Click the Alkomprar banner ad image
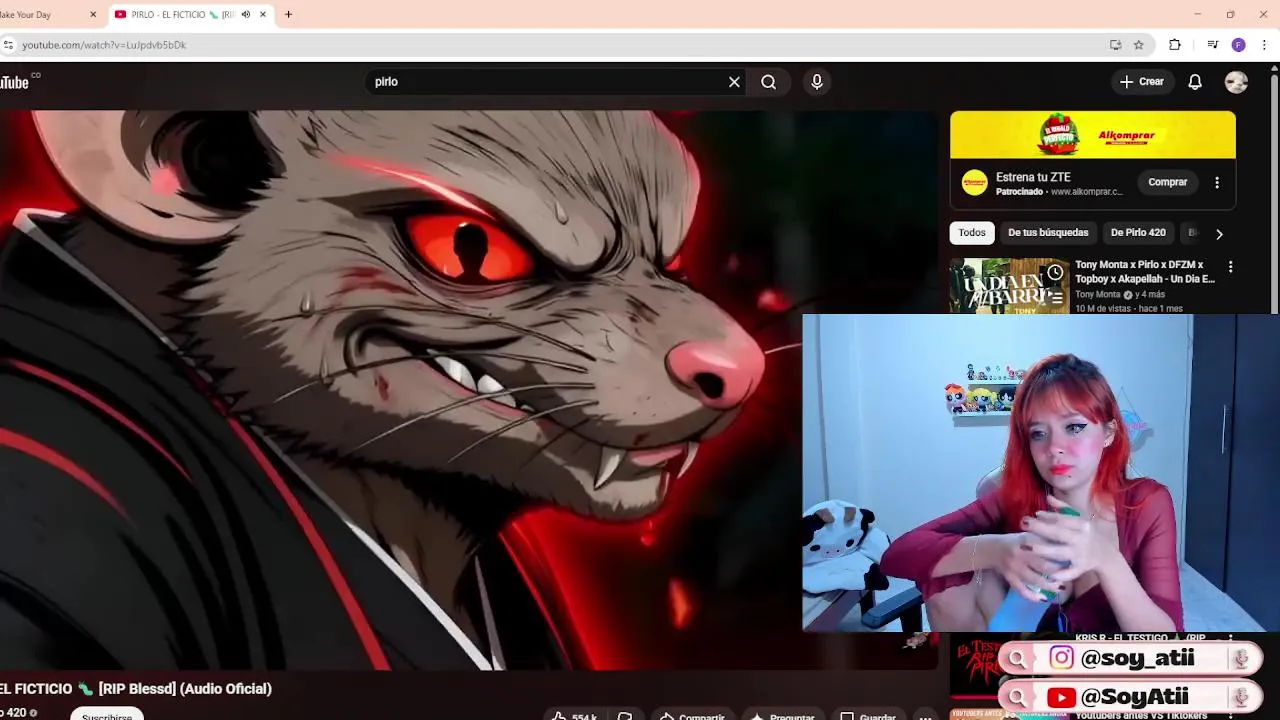The width and height of the screenshot is (1280, 720). point(1093,135)
